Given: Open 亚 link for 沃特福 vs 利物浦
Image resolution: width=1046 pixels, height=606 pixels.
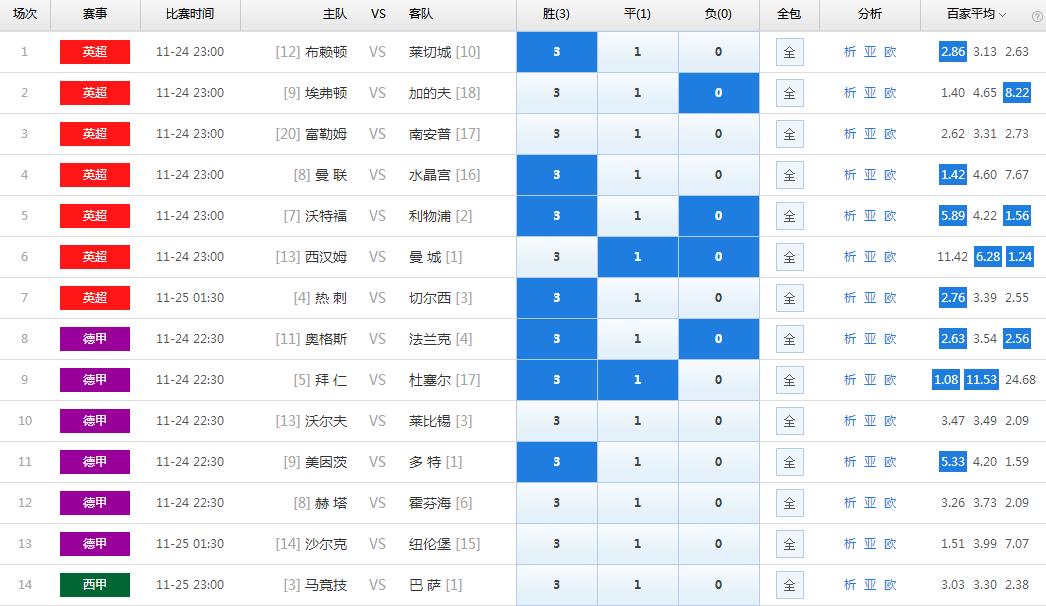Looking at the screenshot, I should 870,216.
